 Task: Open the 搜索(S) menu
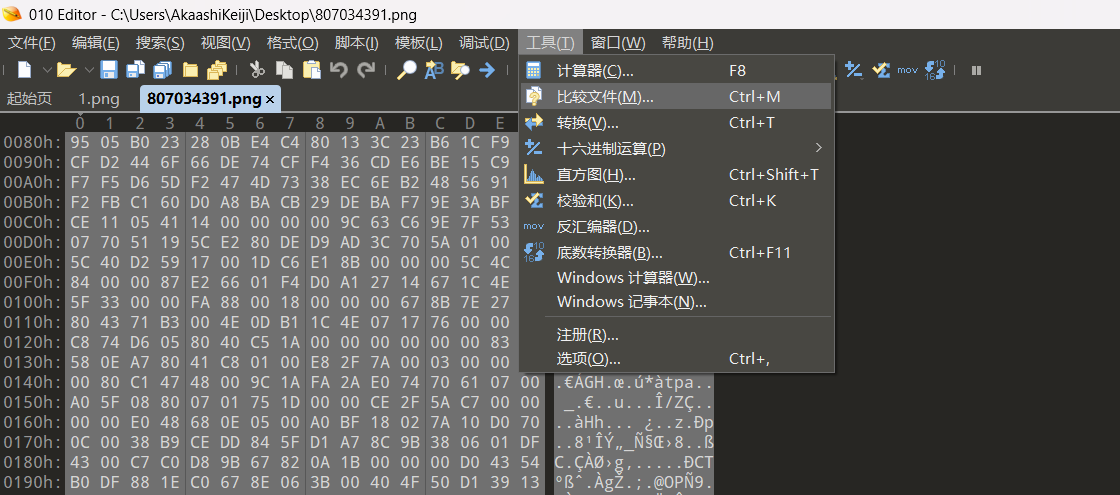160,43
